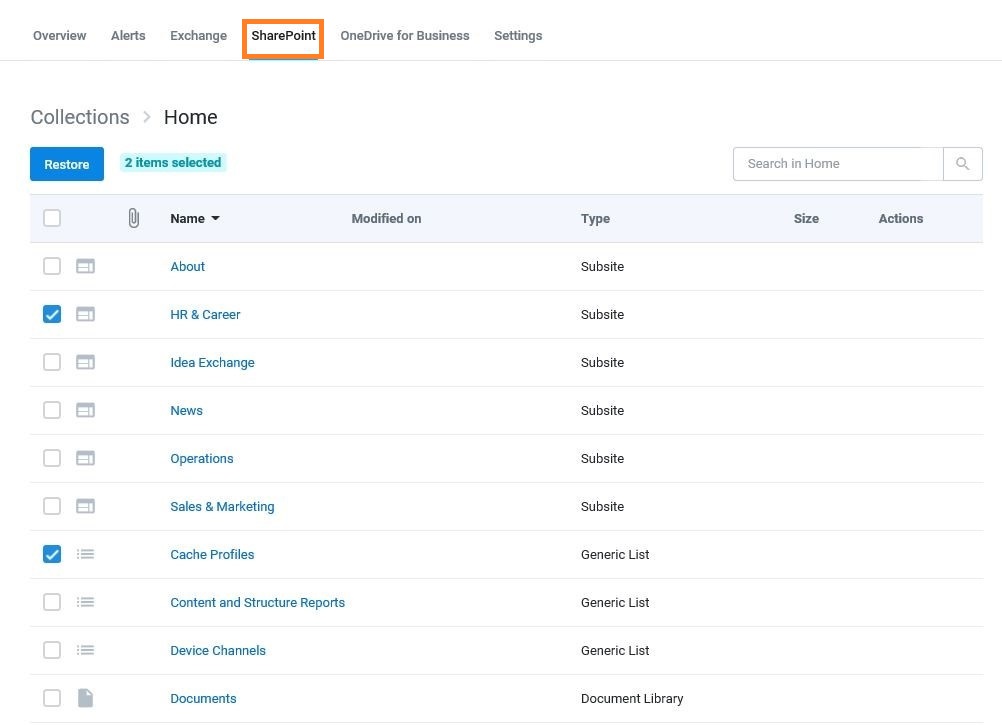The width and height of the screenshot is (1002, 725).
Task: Go to Collections in the breadcrumb
Action: click(80, 117)
